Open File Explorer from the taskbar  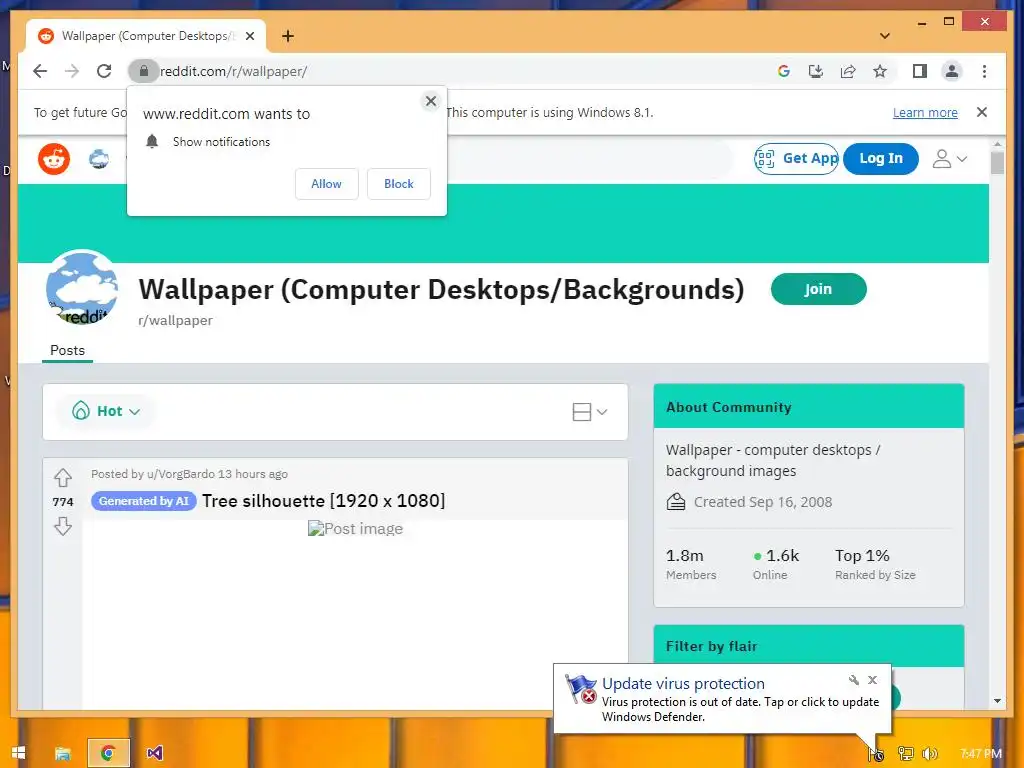coord(63,753)
